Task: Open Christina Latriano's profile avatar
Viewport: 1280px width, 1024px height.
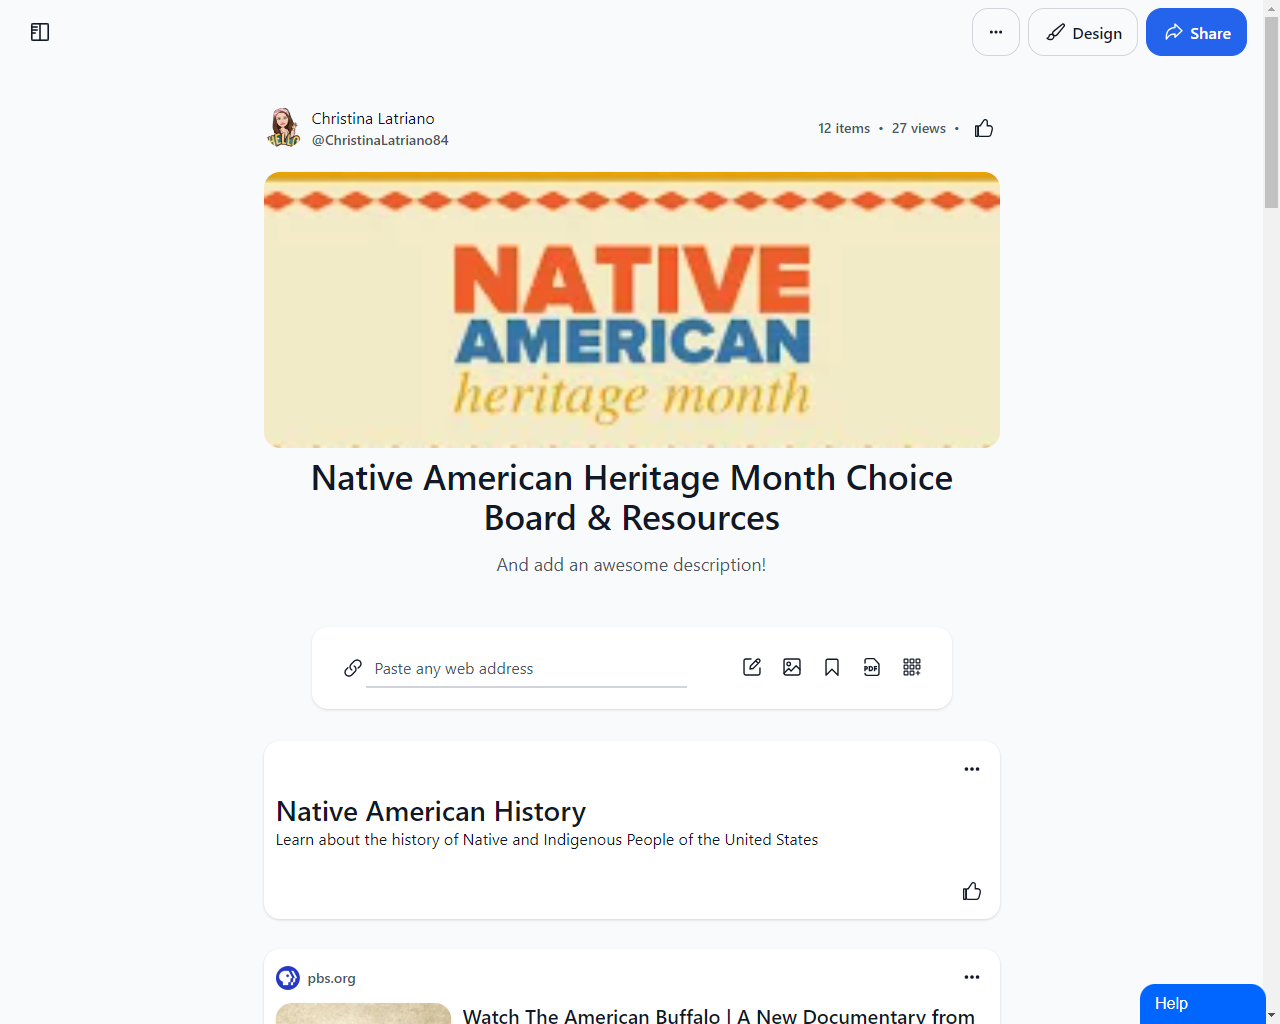Action: click(284, 128)
